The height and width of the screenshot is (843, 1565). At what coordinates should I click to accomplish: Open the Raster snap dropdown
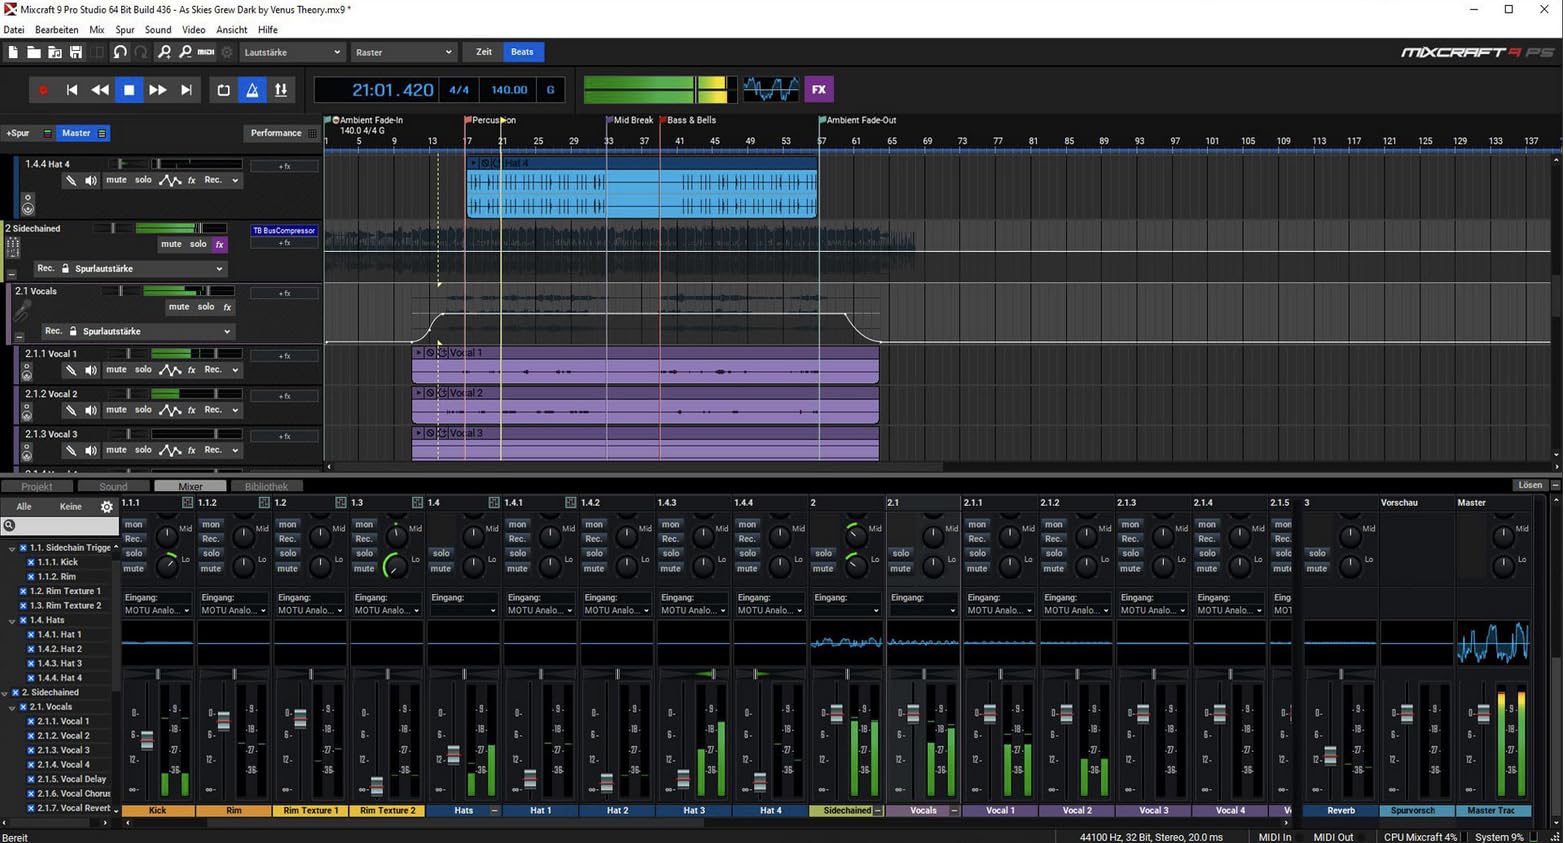(x=403, y=52)
